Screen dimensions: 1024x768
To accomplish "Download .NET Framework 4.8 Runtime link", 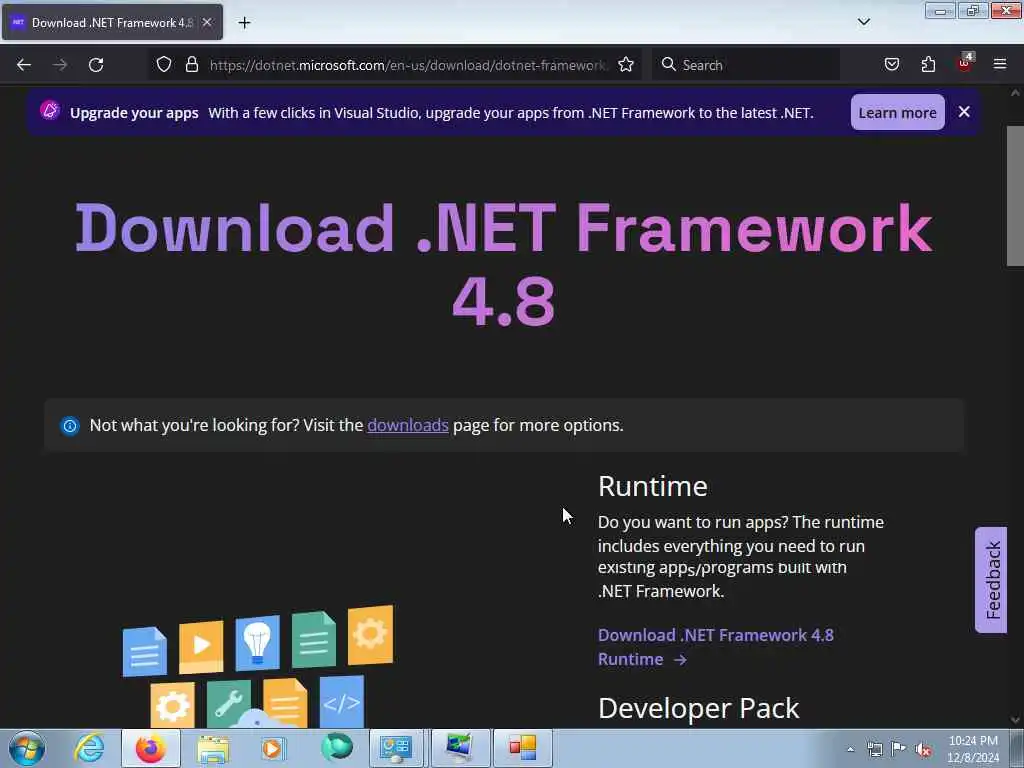I will (716, 647).
